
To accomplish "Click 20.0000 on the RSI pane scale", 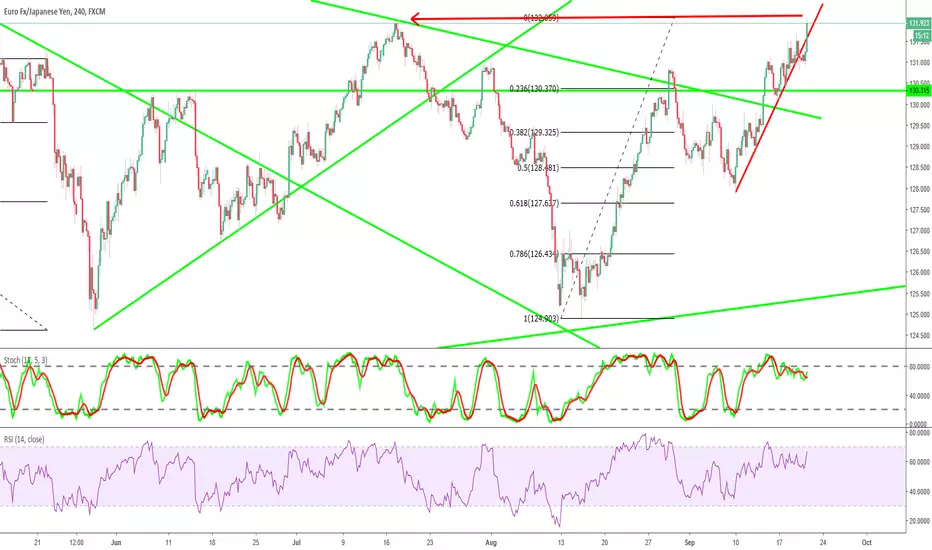I will 919,521.
